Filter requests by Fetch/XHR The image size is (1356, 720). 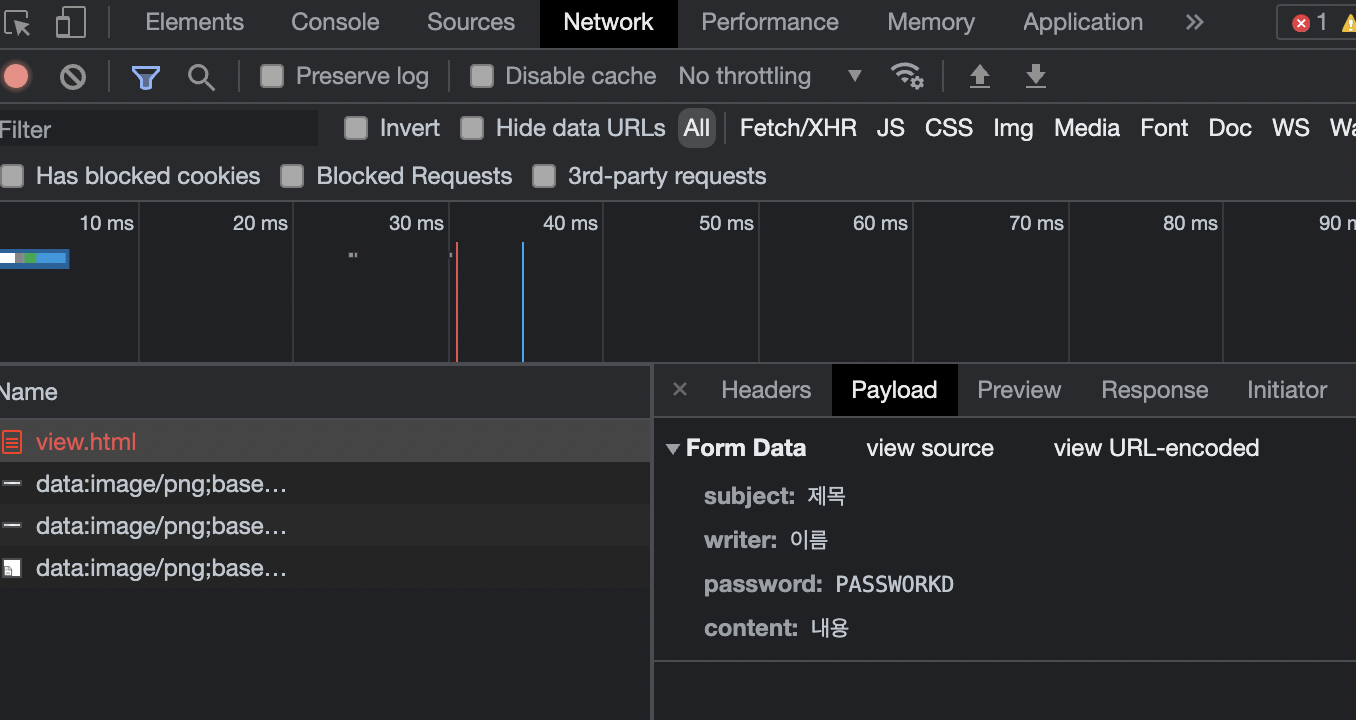click(x=798, y=128)
